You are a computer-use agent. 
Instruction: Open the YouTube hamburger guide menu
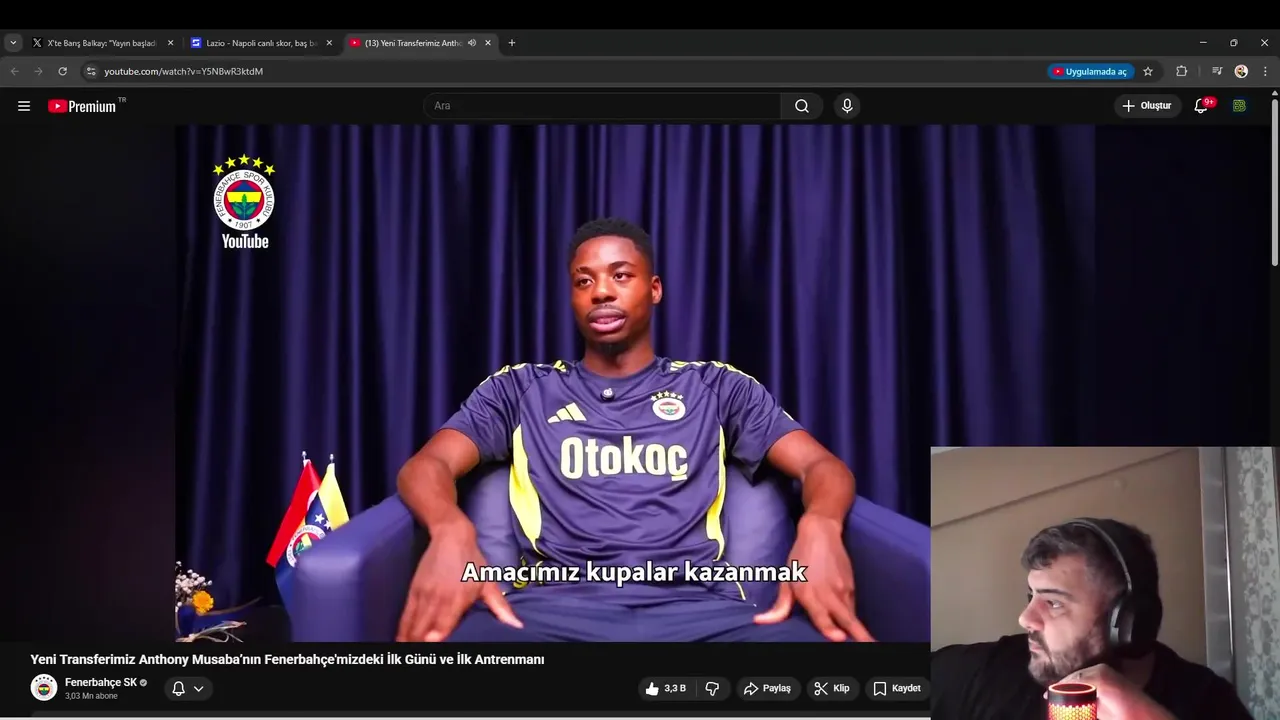[x=24, y=106]
